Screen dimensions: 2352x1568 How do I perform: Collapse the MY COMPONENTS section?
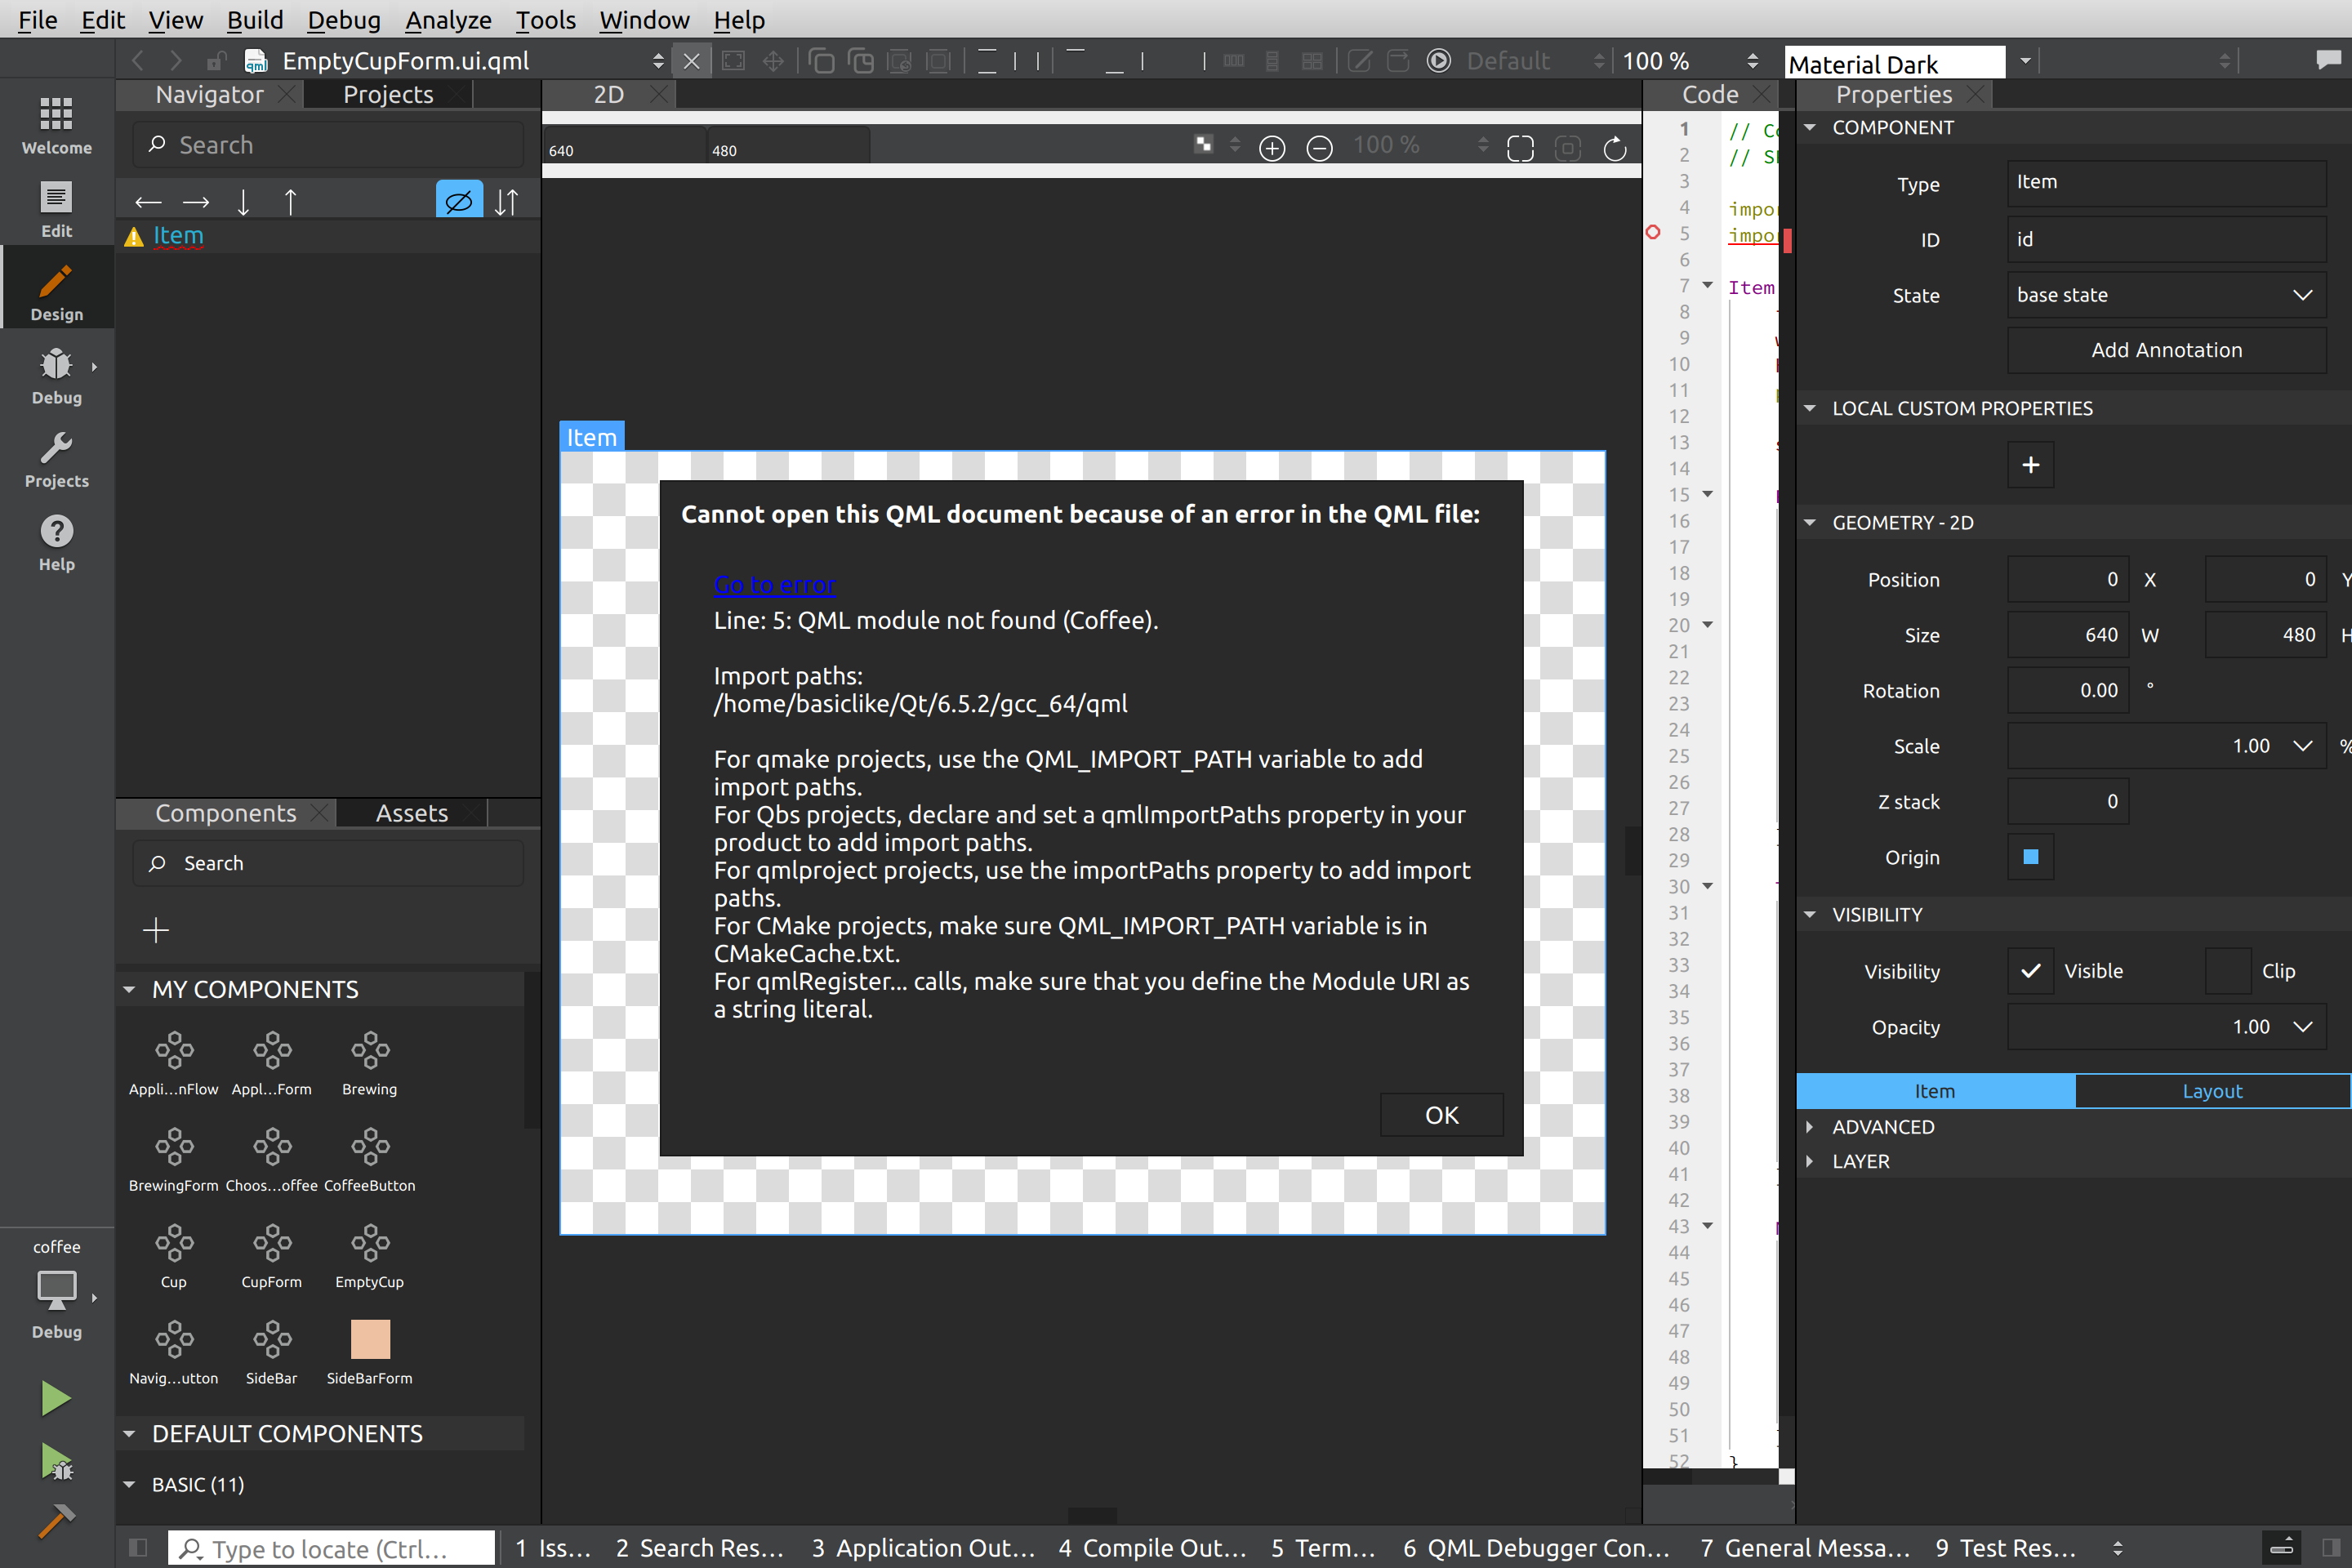(129, 989)
